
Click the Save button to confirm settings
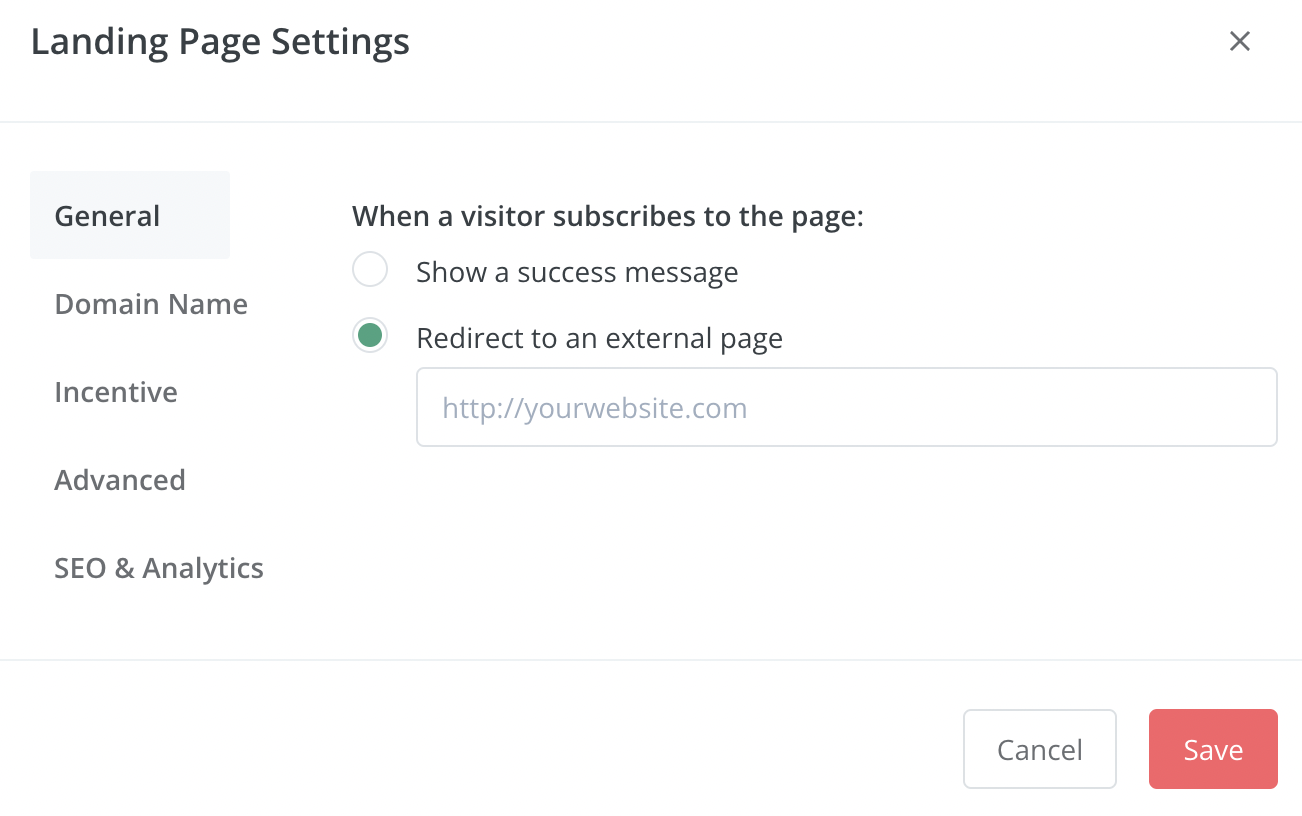coord(1213,749)
